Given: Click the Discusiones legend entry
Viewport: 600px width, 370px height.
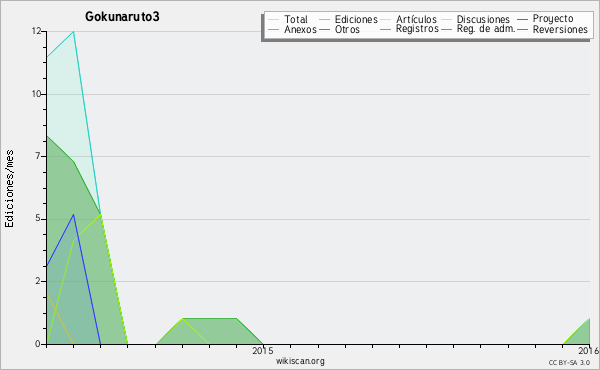Looking at the screenshot, I should pyautogui.click(x=483, y=19).
